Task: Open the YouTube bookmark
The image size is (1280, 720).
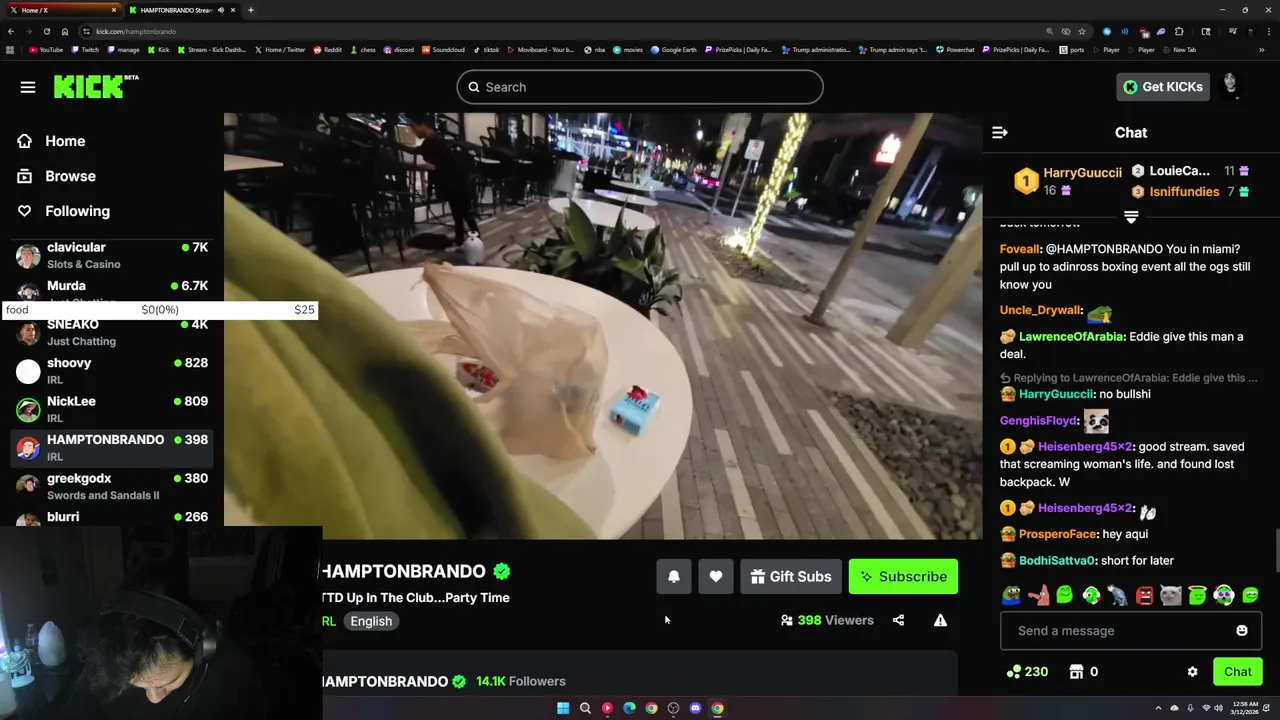Action: point(45,49)
